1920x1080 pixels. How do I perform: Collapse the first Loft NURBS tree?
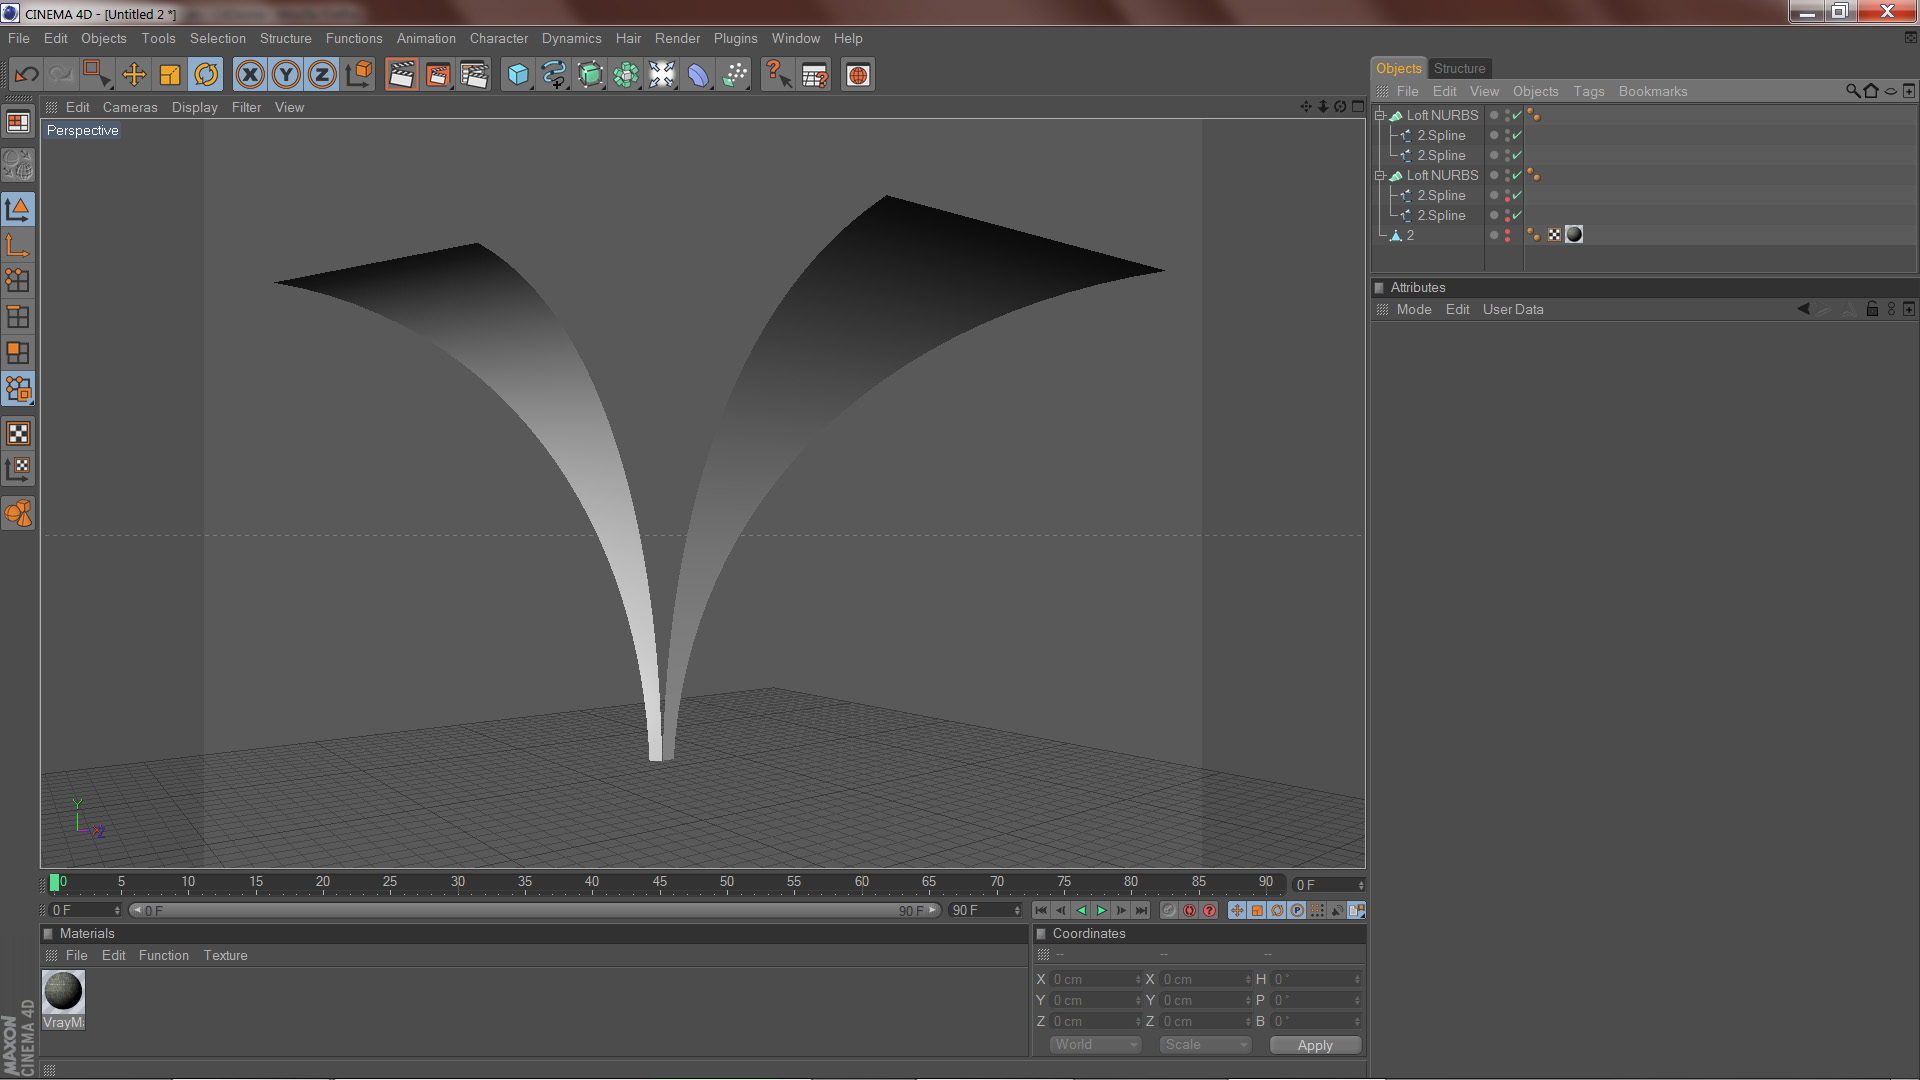tap(1380, 116)
